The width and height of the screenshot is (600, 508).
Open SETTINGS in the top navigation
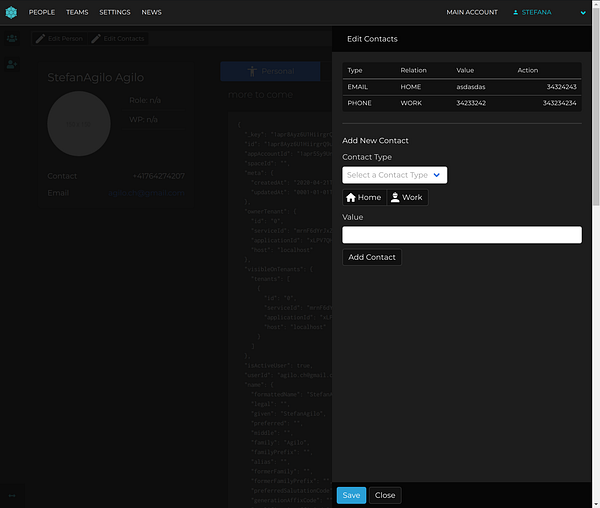114,13
